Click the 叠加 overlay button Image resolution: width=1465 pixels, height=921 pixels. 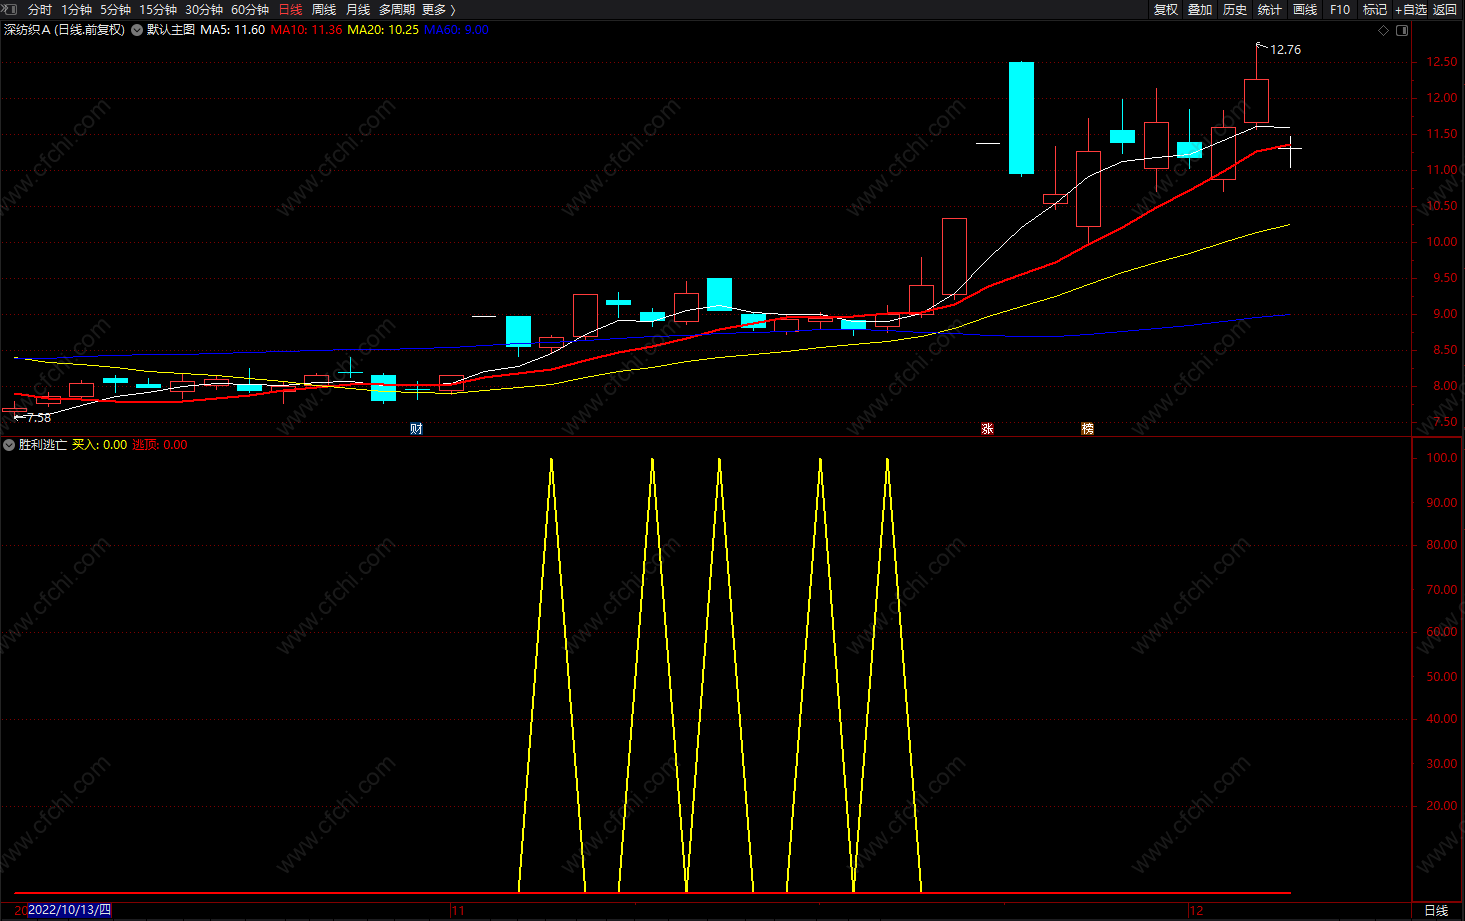1200,9
